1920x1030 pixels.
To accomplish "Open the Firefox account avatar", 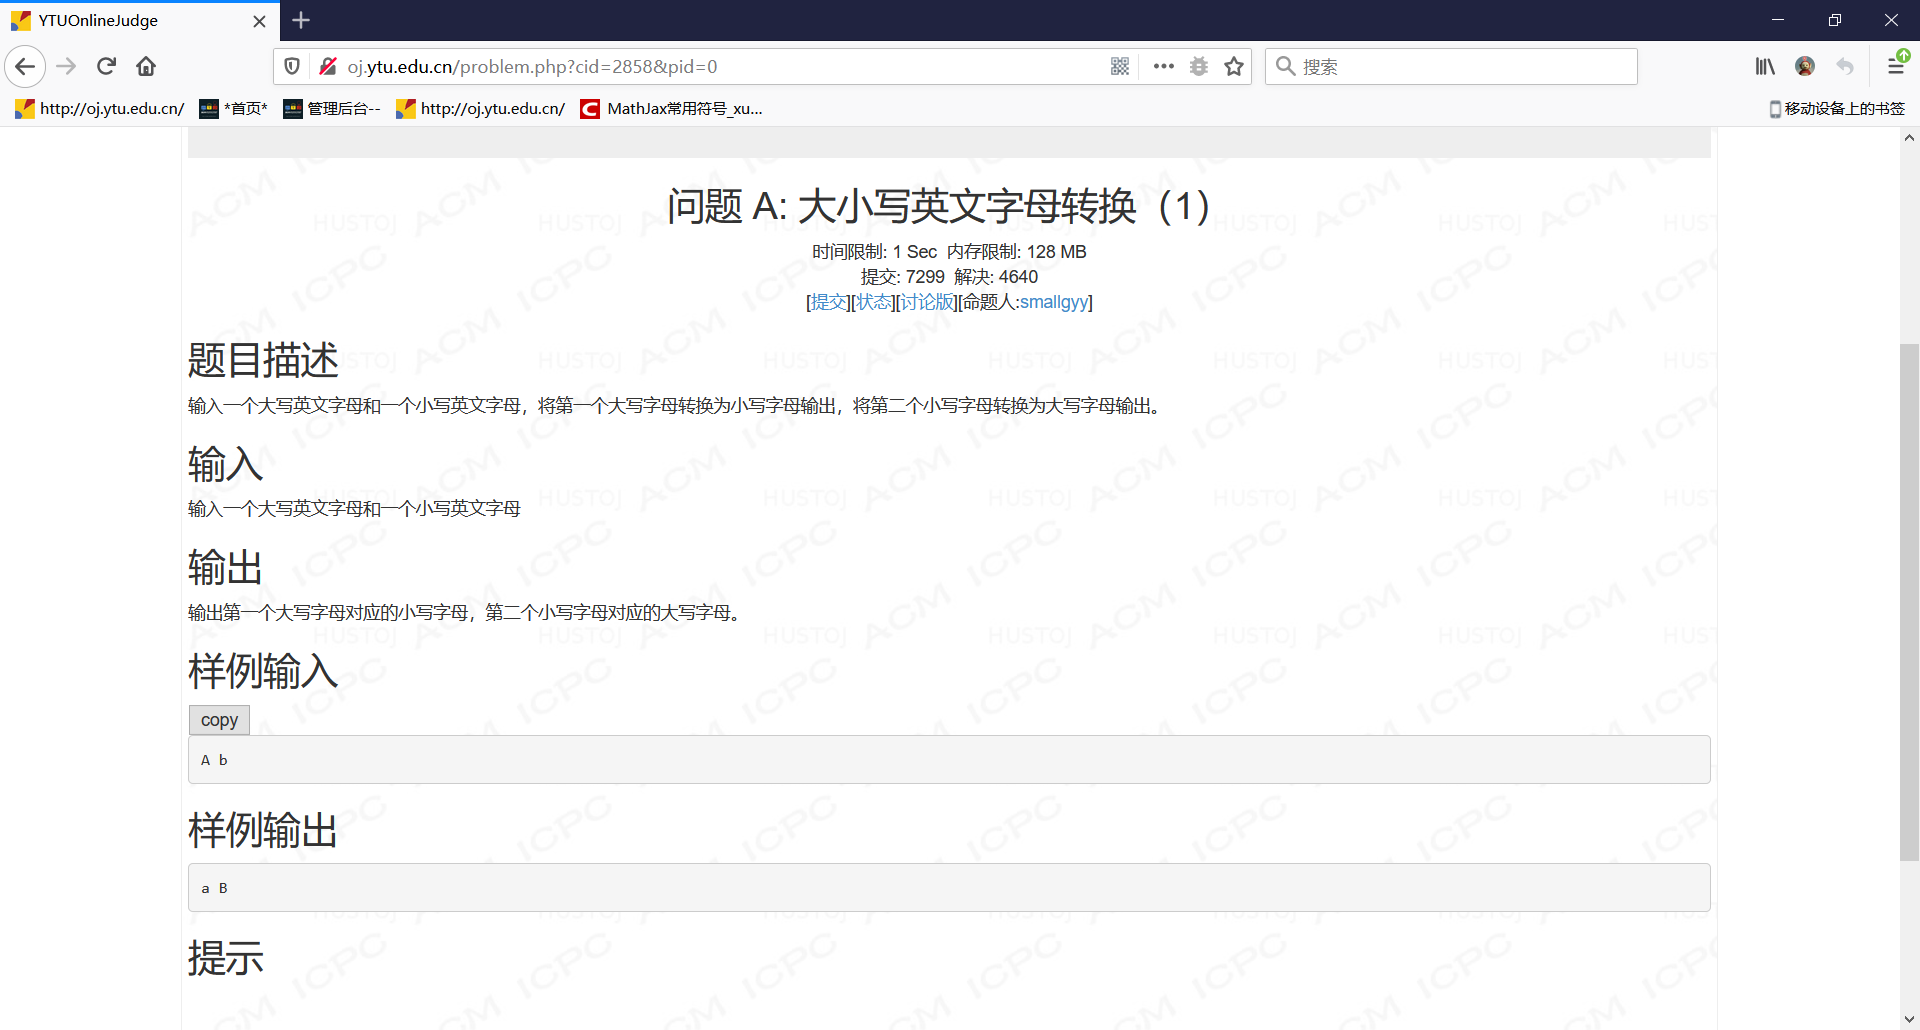I will pos(1805,67).
